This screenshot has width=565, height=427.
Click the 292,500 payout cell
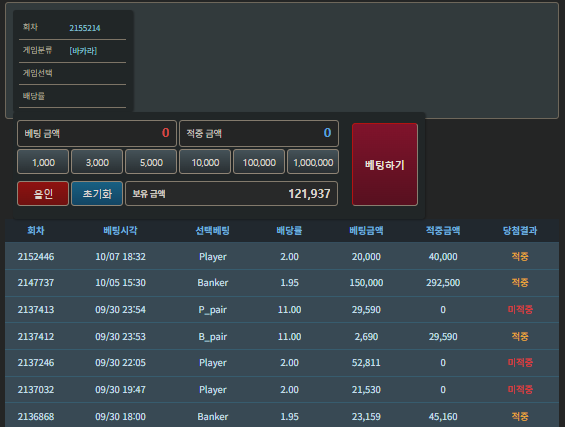(443, 283)
